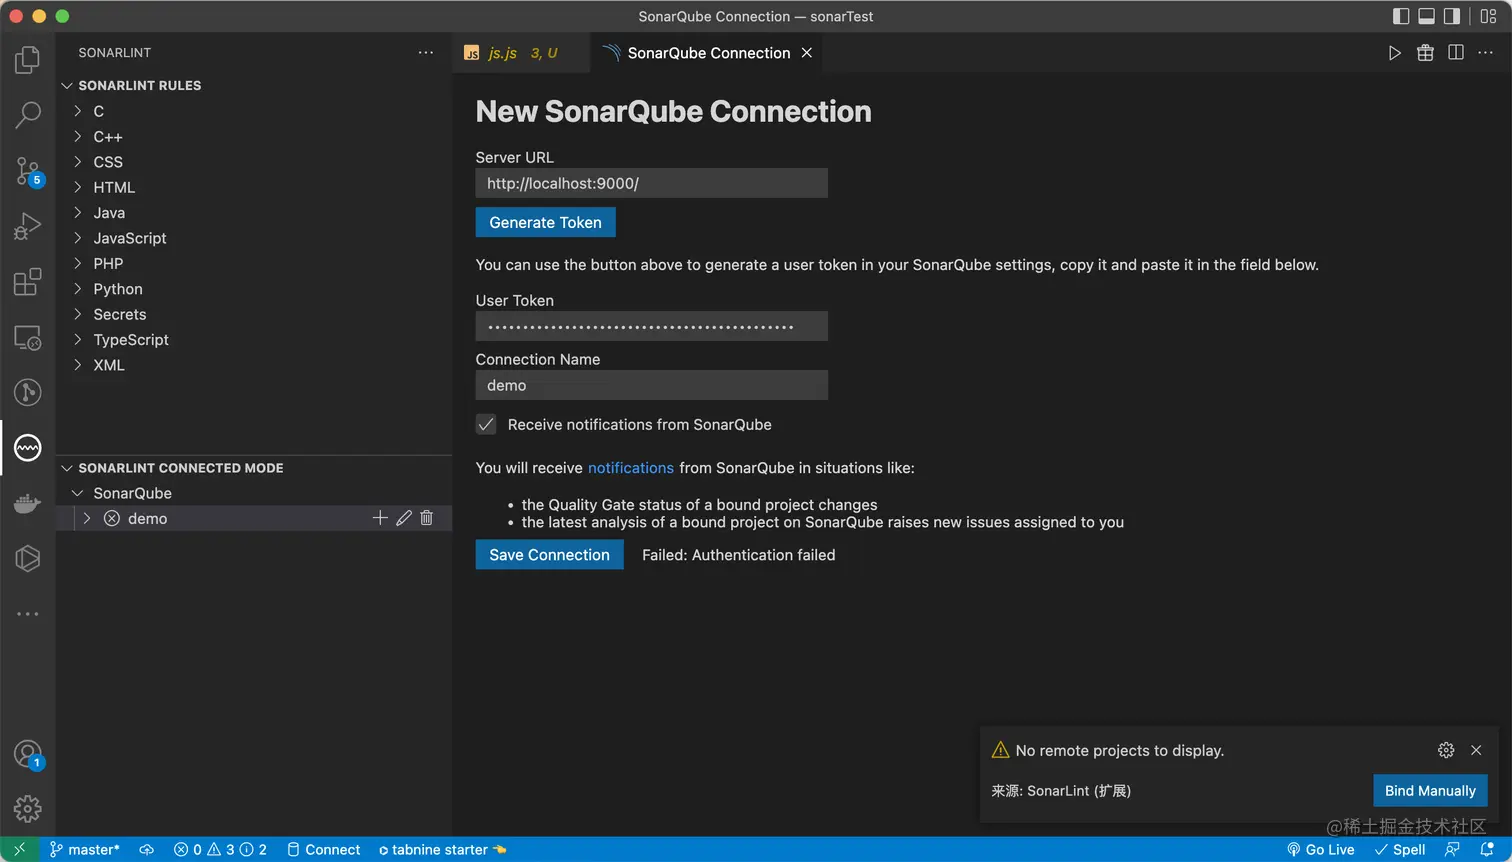Select the SonarLint activity bar icon
This screenshot has height=862, width=1512.
point(28,448)
